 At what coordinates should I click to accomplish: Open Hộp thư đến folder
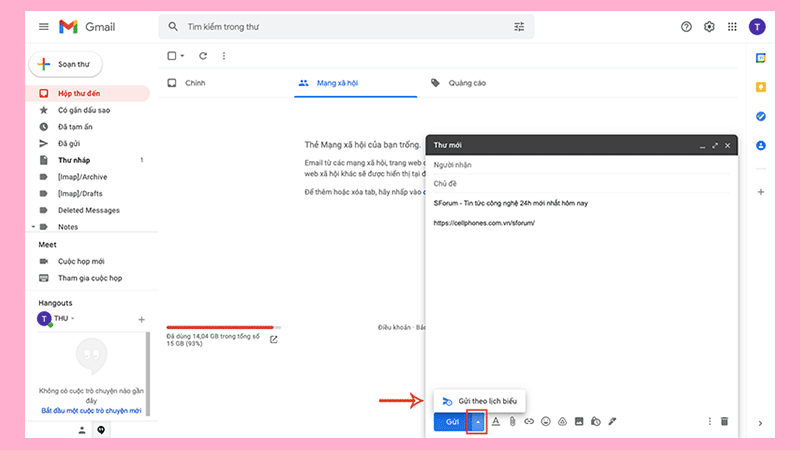[79, 93]
